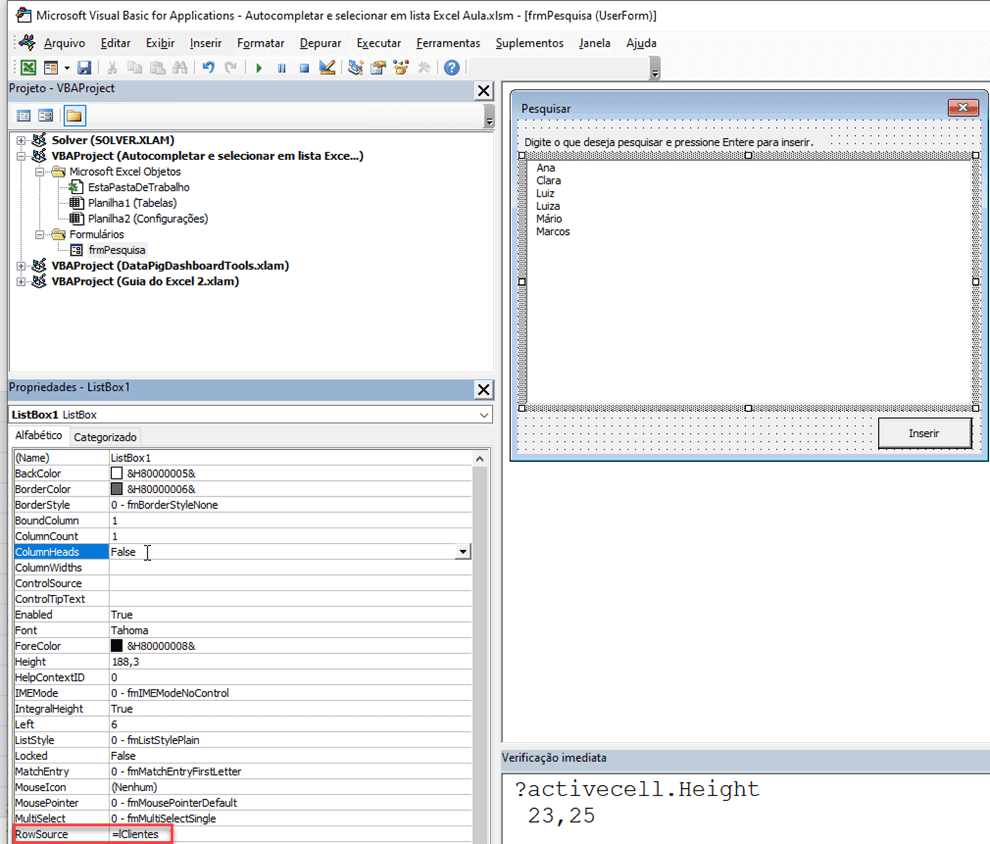This screenshot has height=844, width=990.
Task: Open the ColumnHeads value dropdown arrow
Action: click(x=462, y=552)
